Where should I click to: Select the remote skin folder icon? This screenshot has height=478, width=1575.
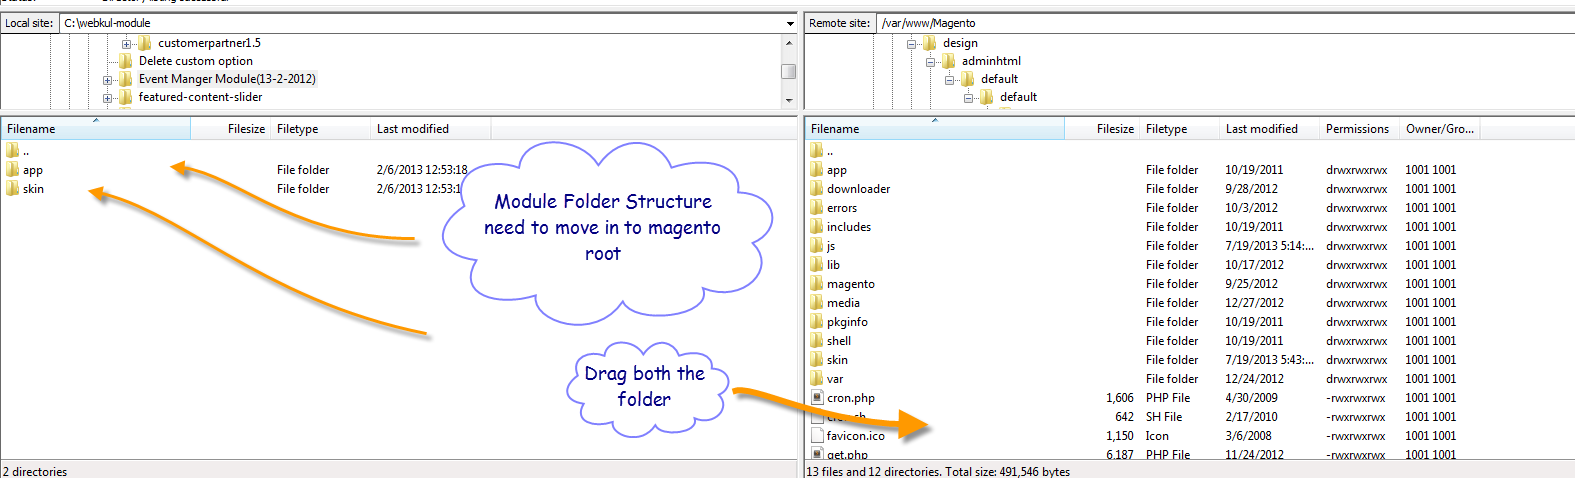(816, 359)
